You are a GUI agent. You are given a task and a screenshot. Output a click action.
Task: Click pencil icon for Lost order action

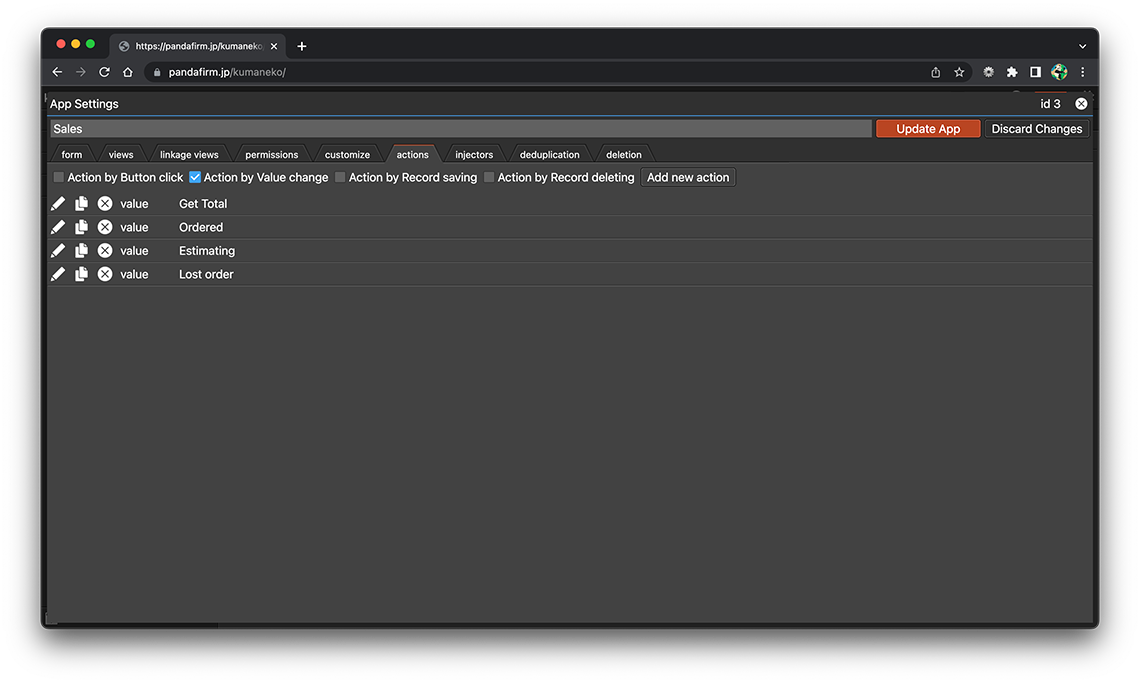point(58,274)
